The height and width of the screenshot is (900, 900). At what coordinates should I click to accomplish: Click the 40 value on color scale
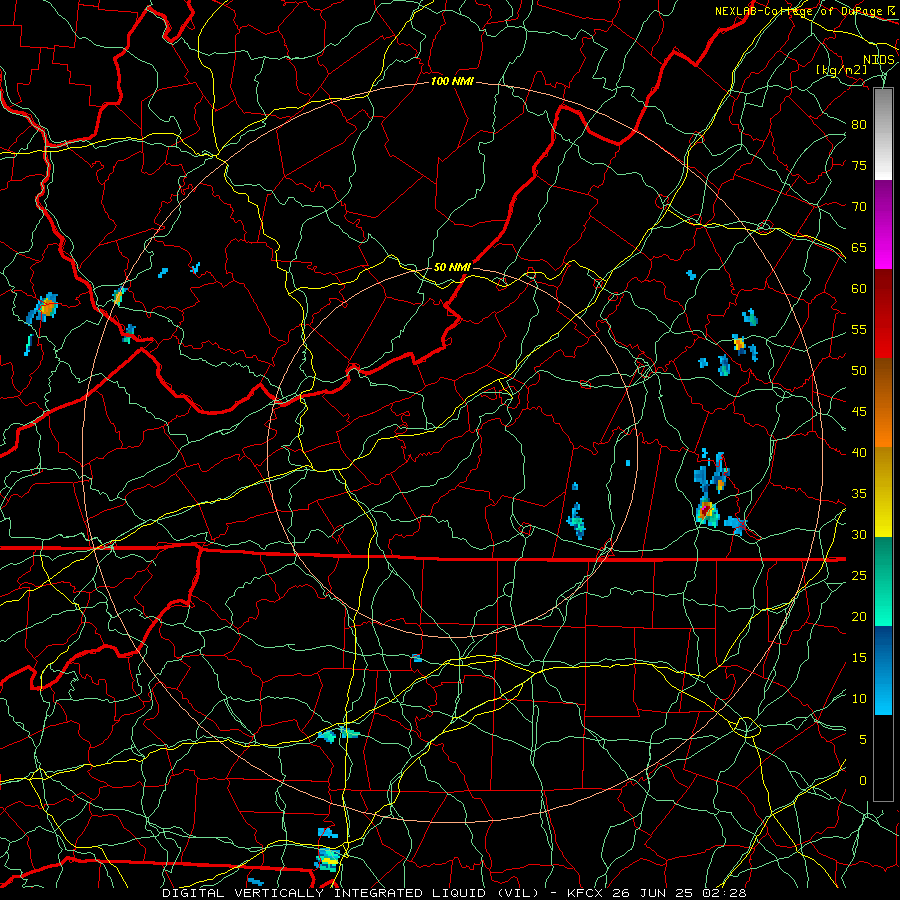tap(859, 453)
